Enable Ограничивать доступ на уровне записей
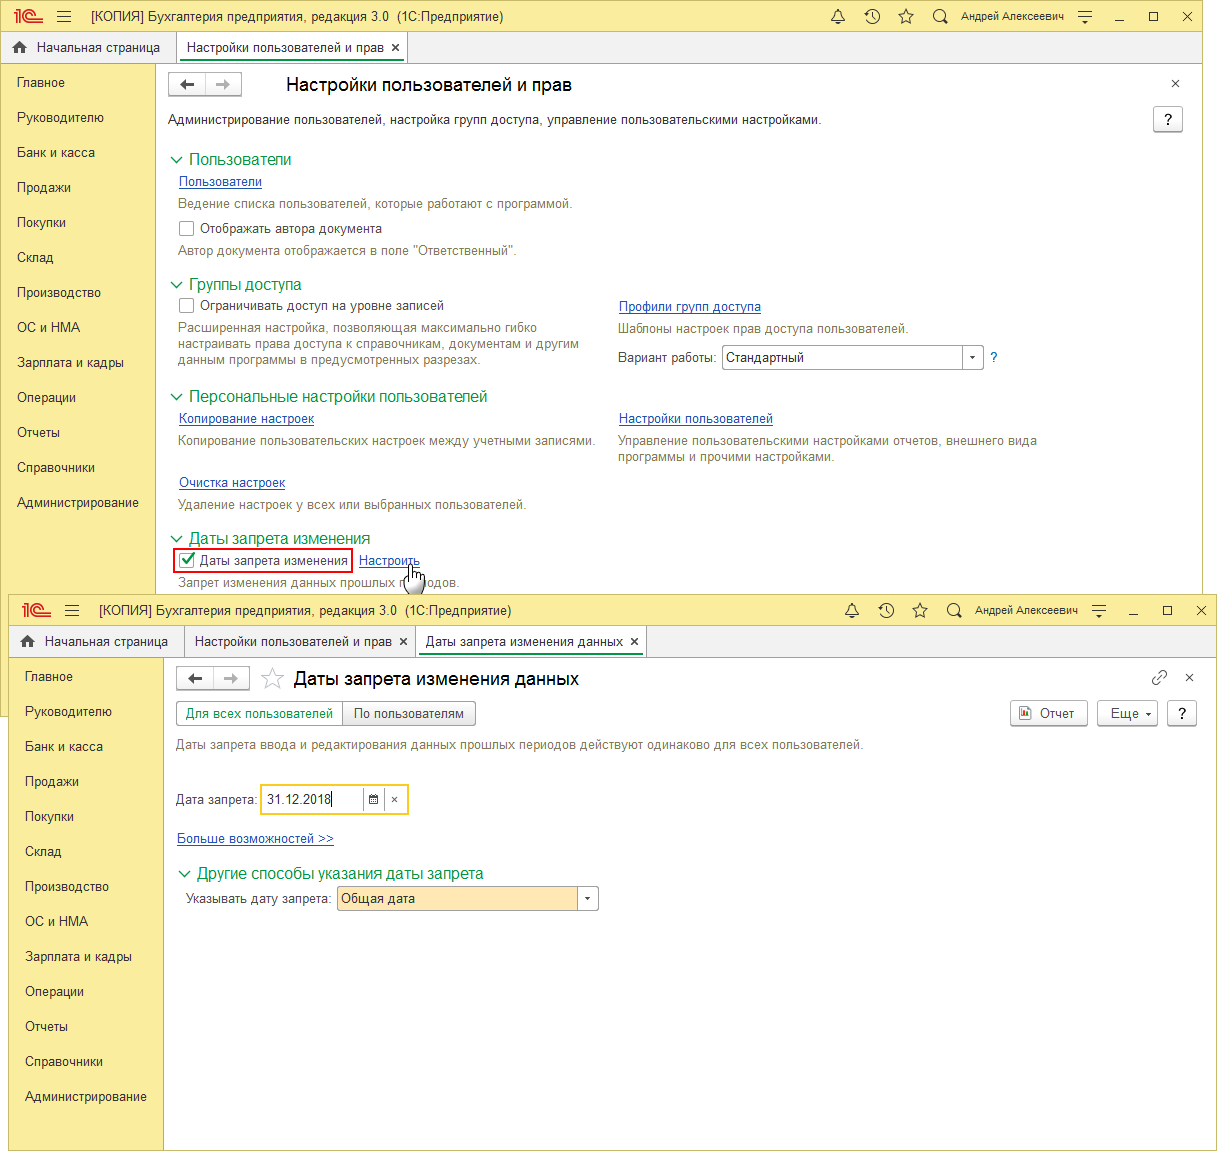This screenshot has width=1219, height=1152. click(187, 306)
